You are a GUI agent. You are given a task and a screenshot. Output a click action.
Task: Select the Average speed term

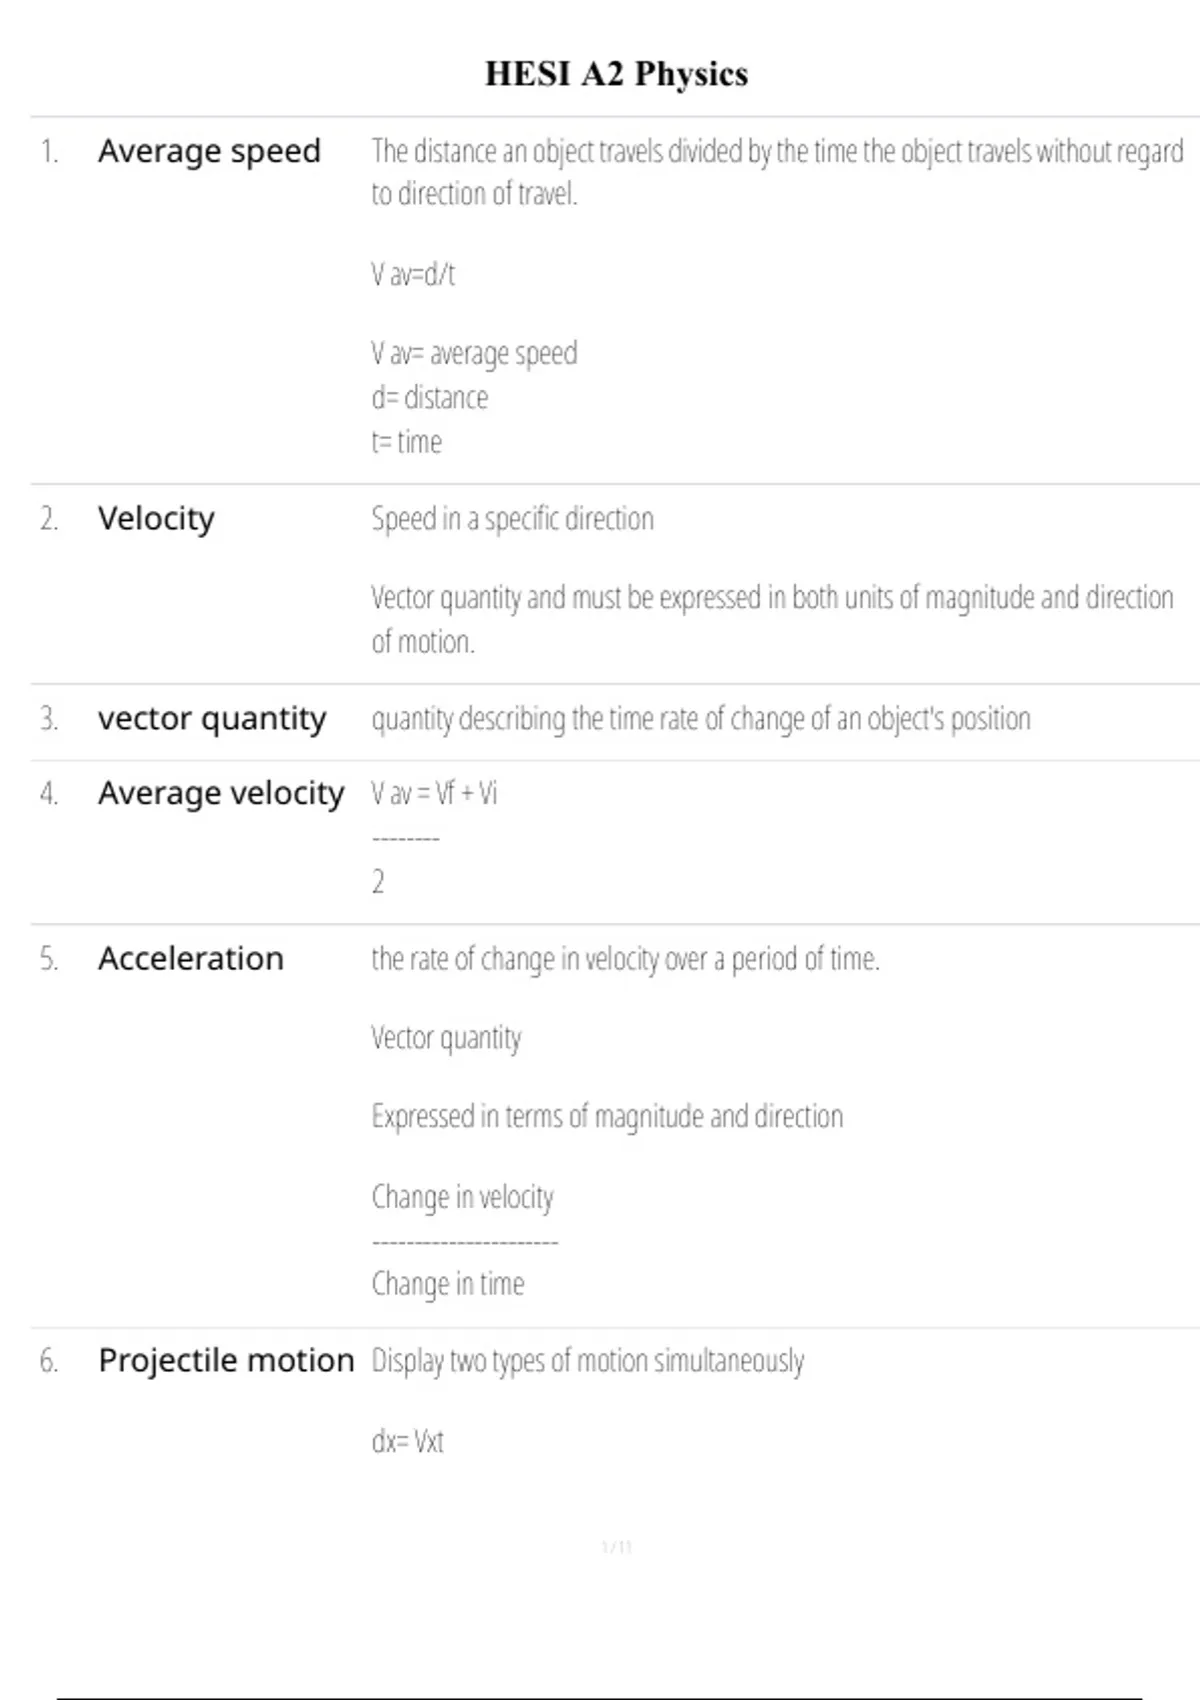click(209, 151)
